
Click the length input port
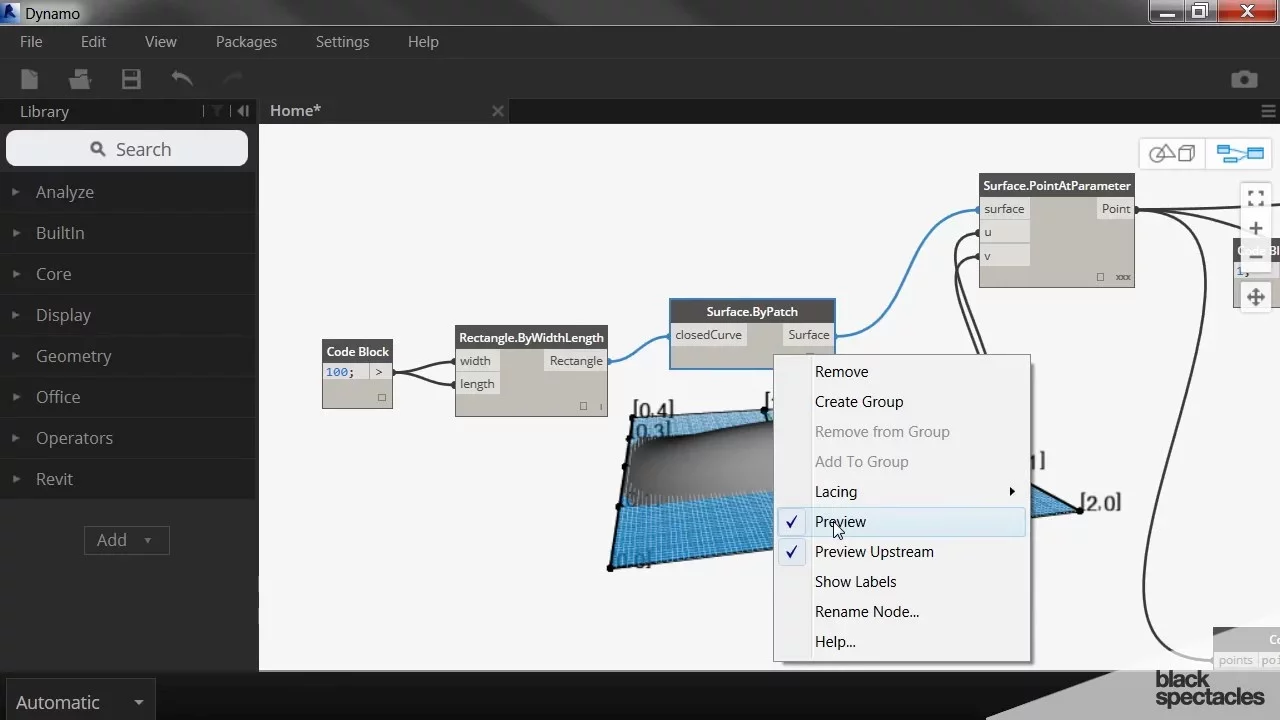(477, 384)
